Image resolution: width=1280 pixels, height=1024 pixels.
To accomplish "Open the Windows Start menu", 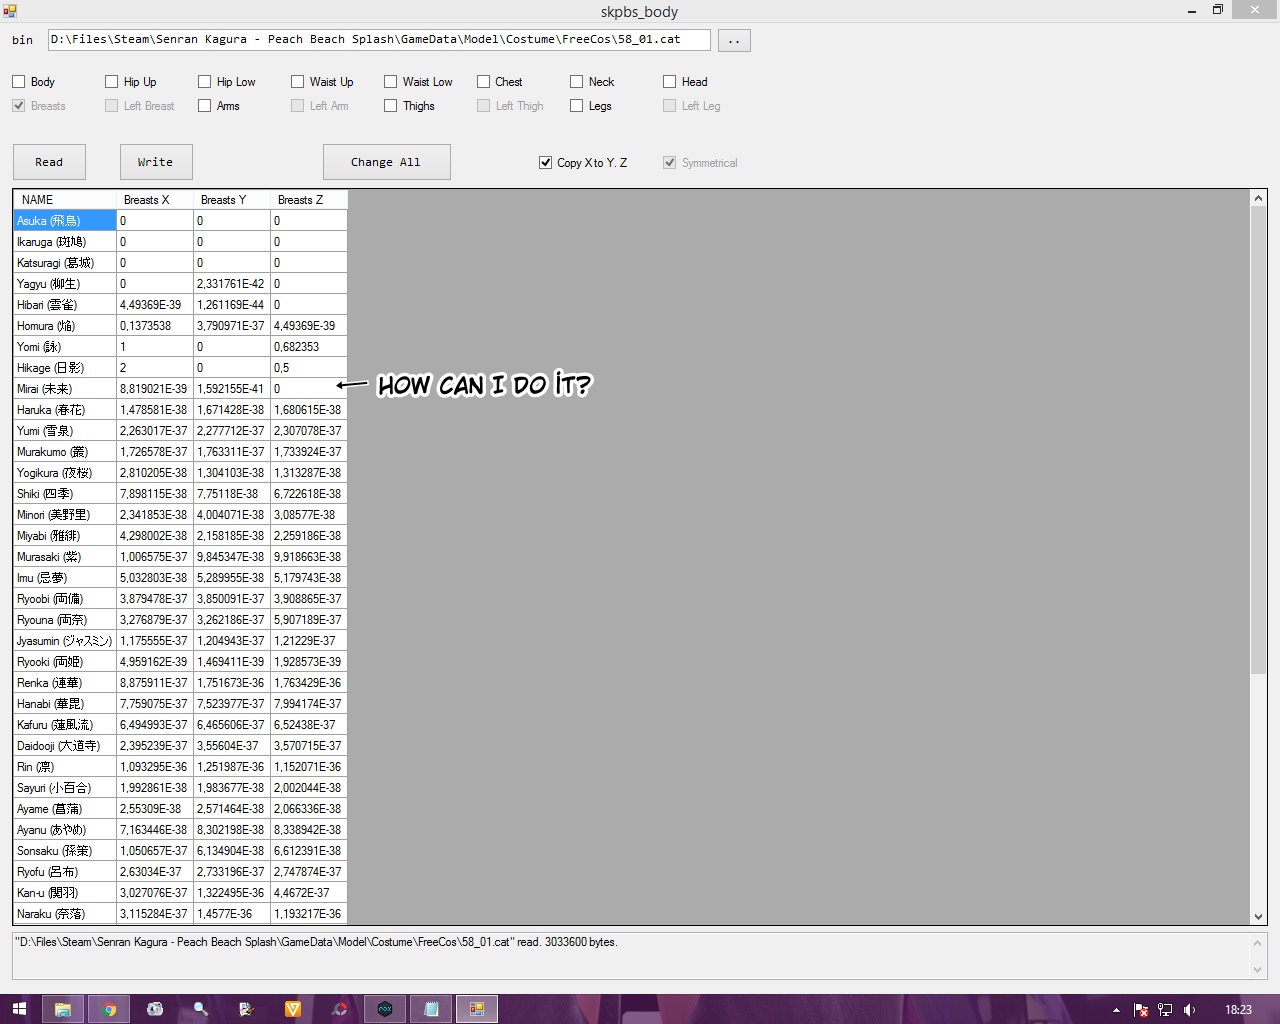I will coord(19,1009).
